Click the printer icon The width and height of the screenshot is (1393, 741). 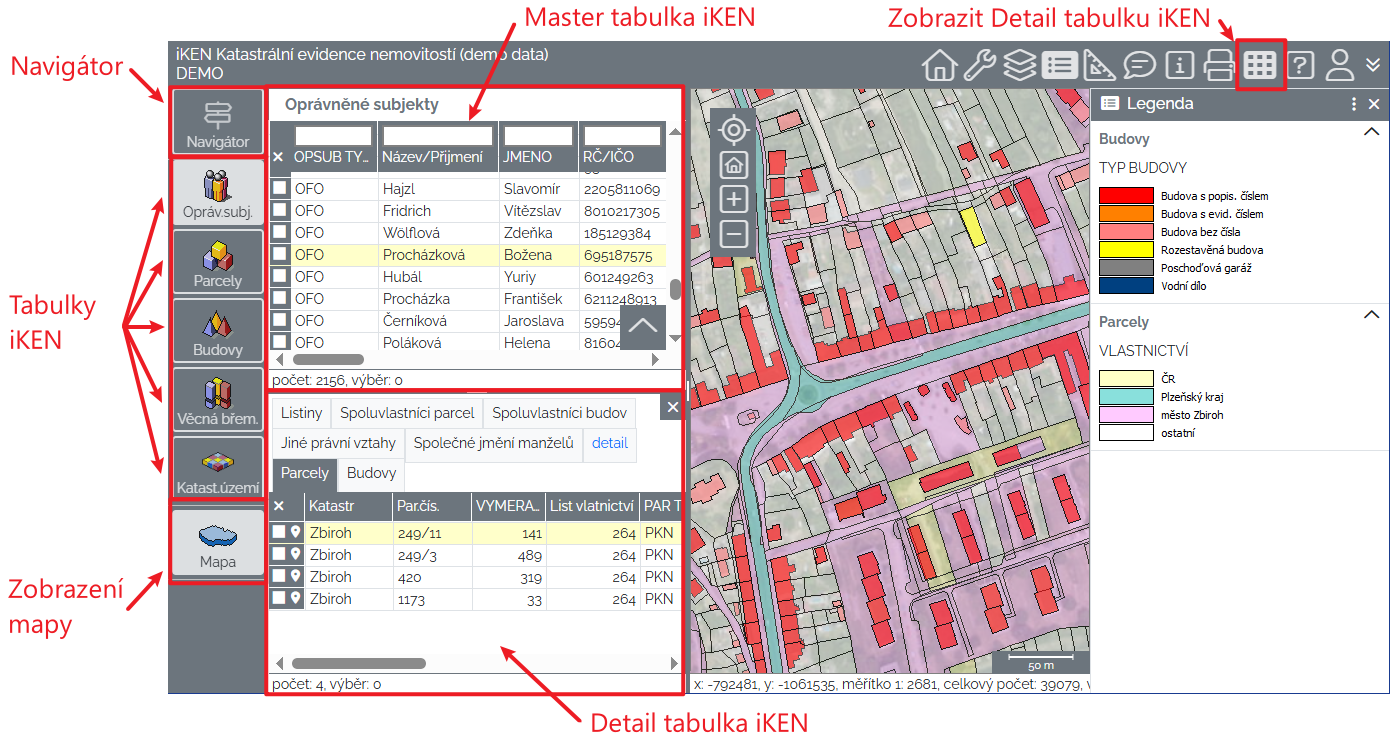point(1220,66)
